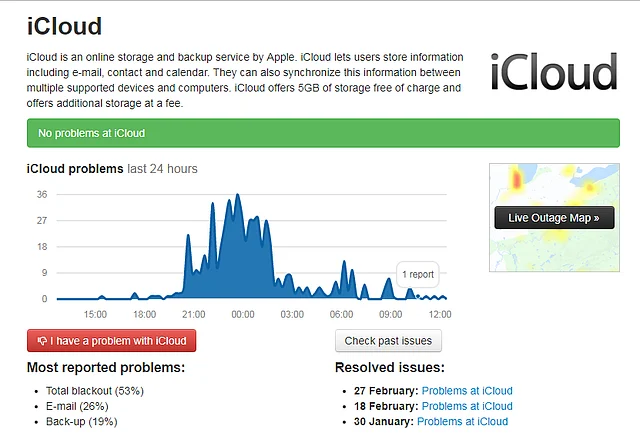Image resolution: width=640 pixels, height=446 pixels.
Task: Click the red 'I have a problem with iCloud' button
Action: tap(111, 341)
